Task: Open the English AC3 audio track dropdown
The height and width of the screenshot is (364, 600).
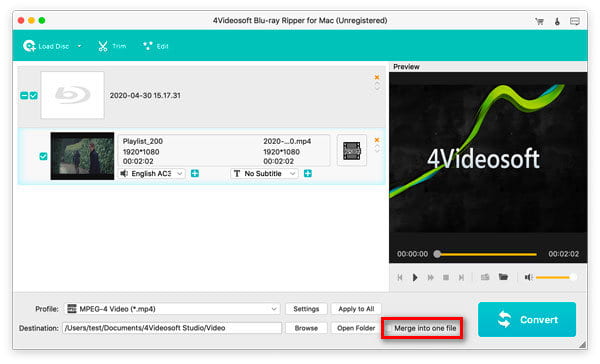Action: [x=152, y=174]
